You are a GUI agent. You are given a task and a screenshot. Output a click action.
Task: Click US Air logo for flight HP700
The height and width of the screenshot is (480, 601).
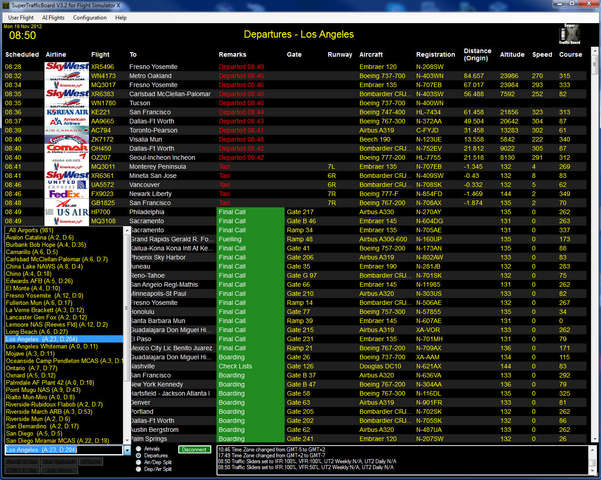pos(67,212)
